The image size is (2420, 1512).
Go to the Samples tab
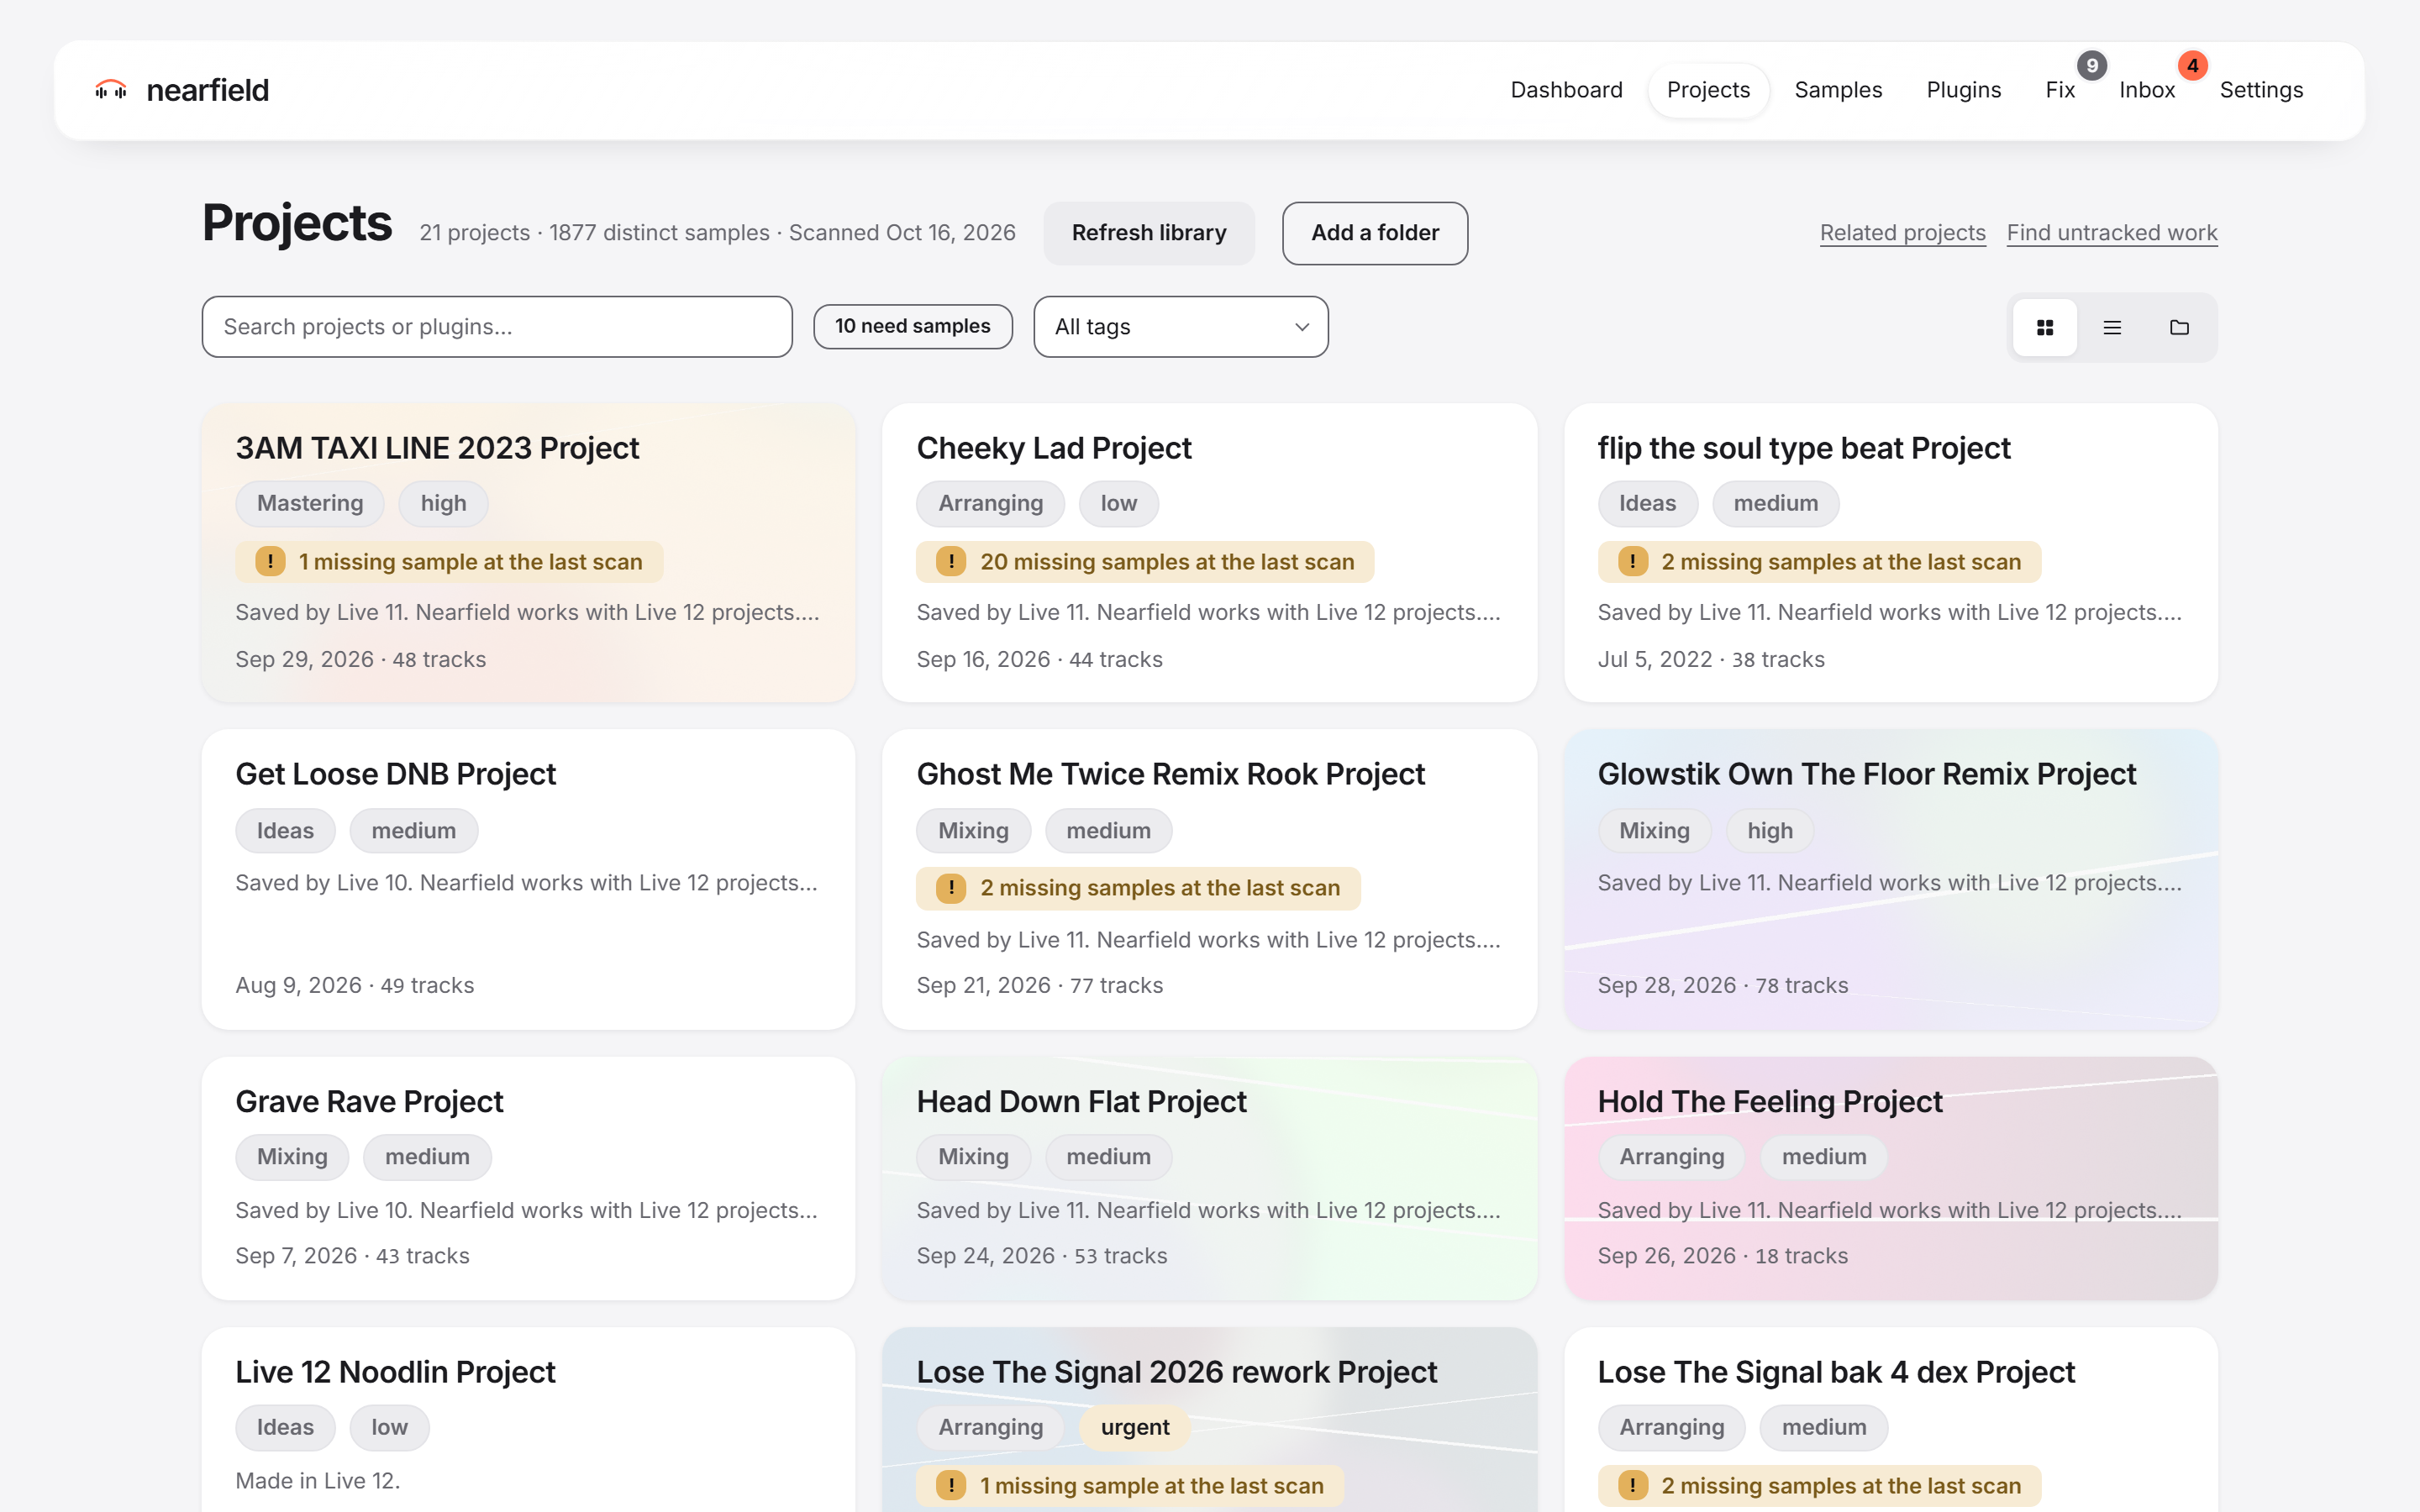[1838, 90]
